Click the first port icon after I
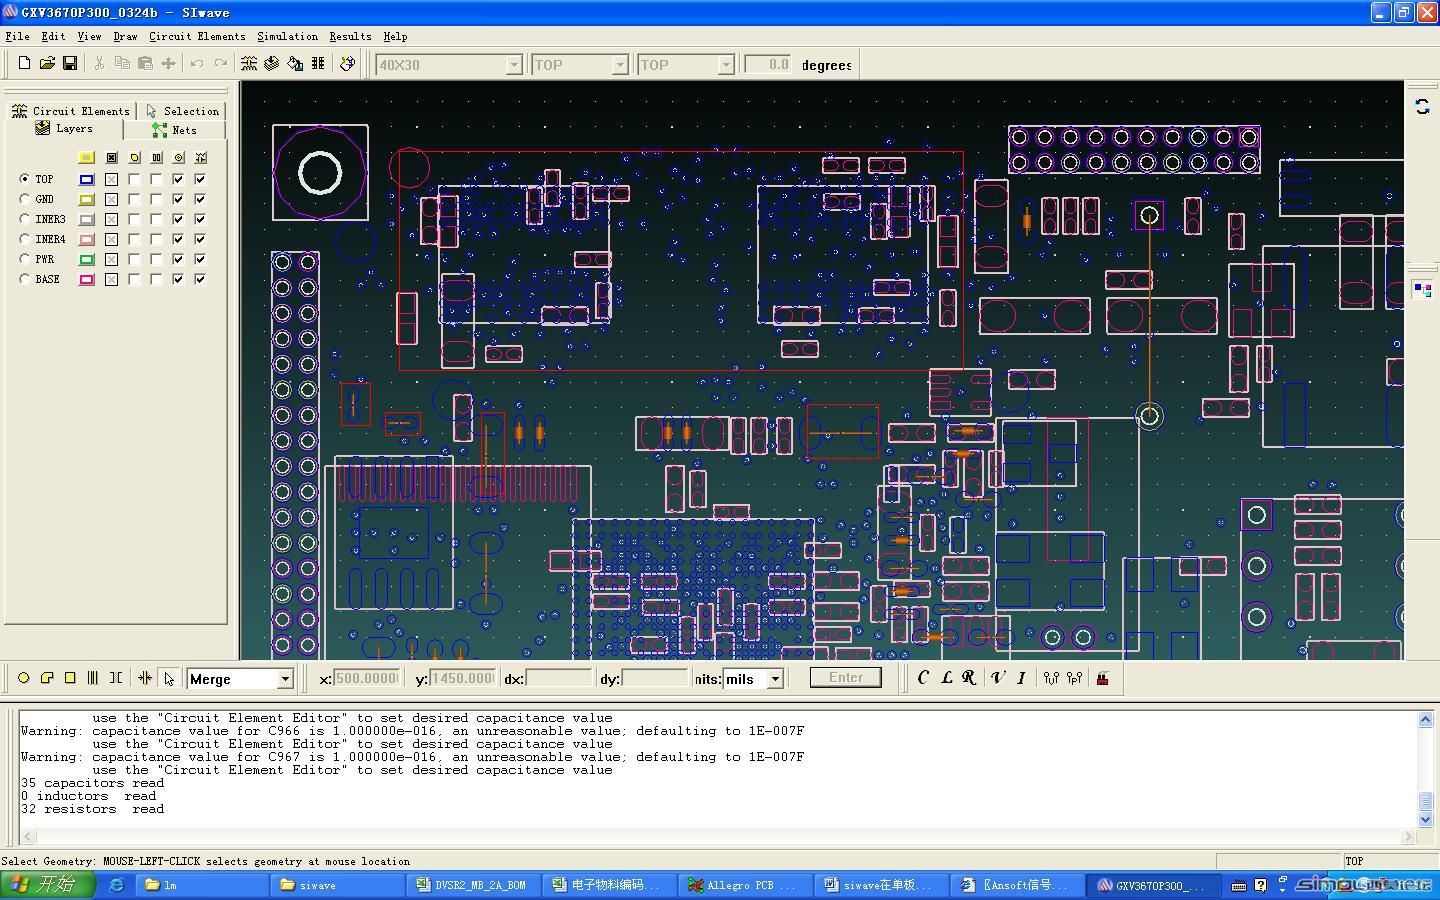Image resolution: width=1440 pixels, height=900 pixels. pos(1051,678)
